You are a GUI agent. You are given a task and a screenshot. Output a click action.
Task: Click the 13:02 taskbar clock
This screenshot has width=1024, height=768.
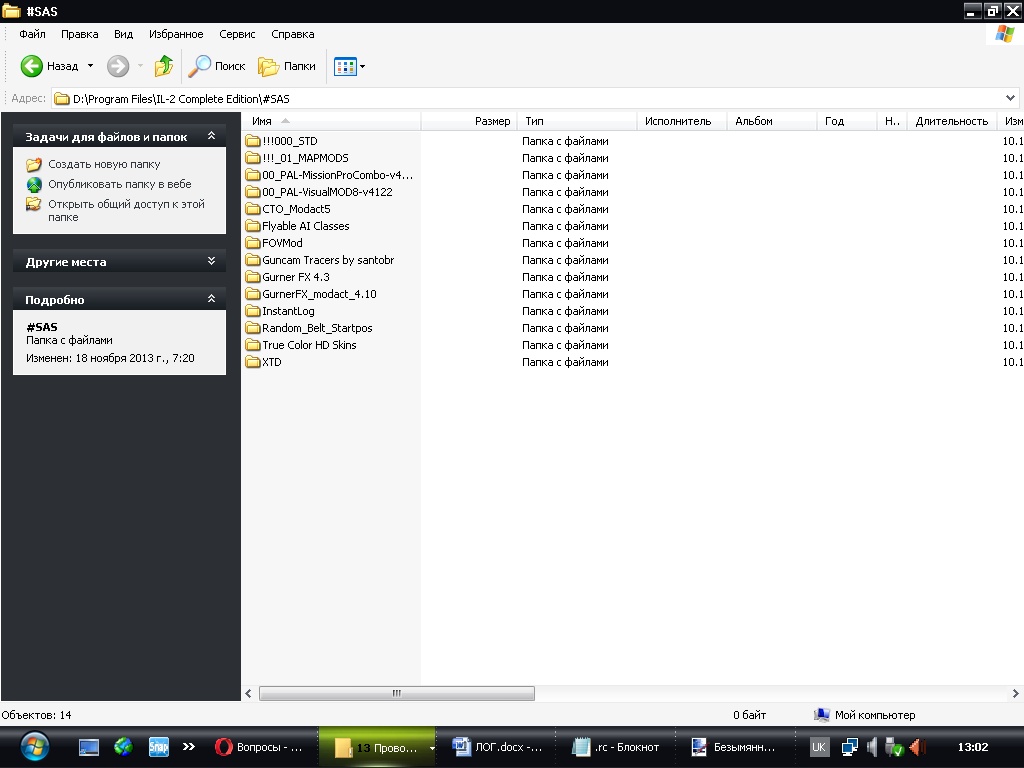pyautogui.click(x=972, y=747)
